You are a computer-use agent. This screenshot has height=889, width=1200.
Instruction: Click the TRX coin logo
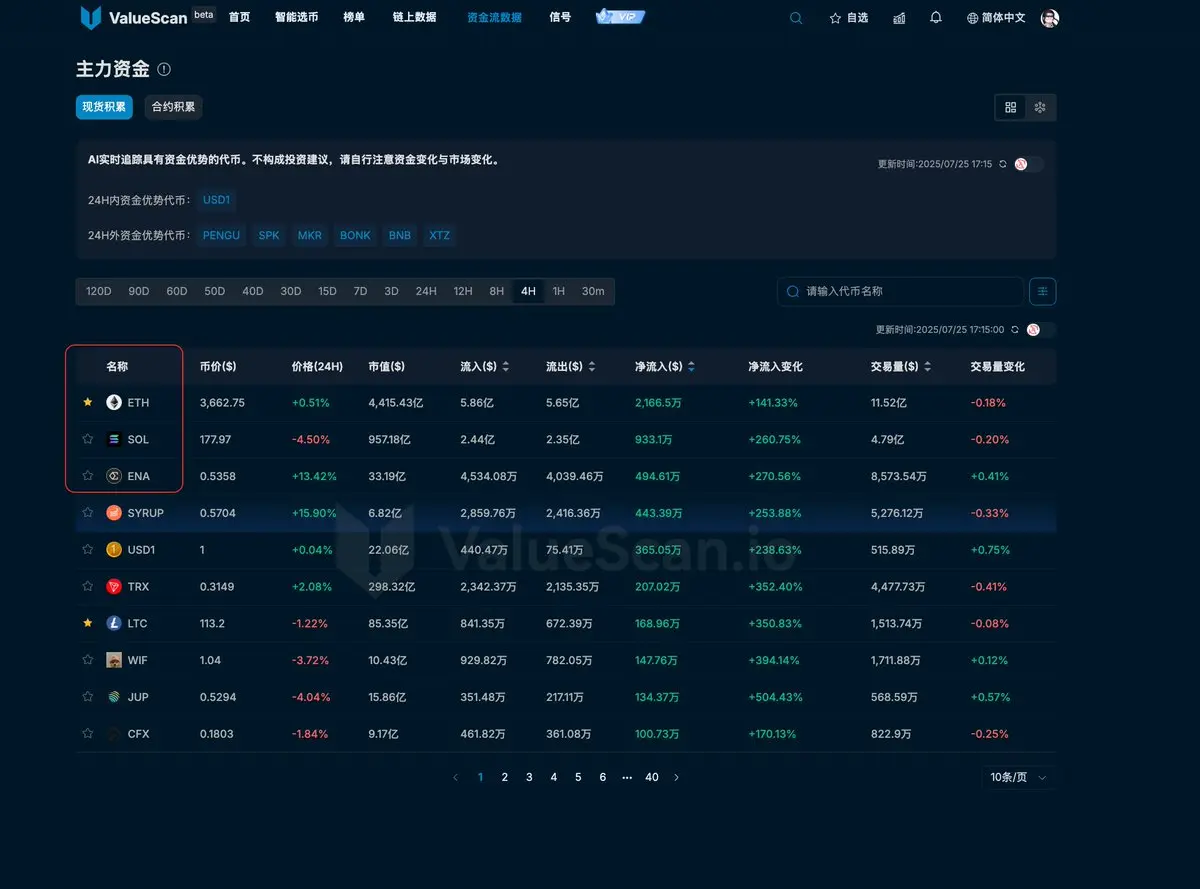tap(114, 586)
